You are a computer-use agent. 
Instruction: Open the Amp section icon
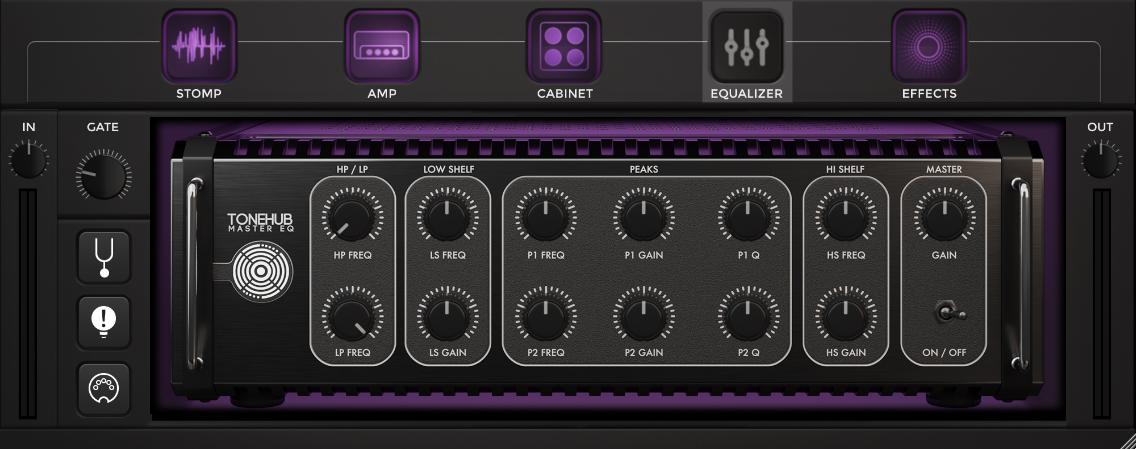(x=382, y=46)
